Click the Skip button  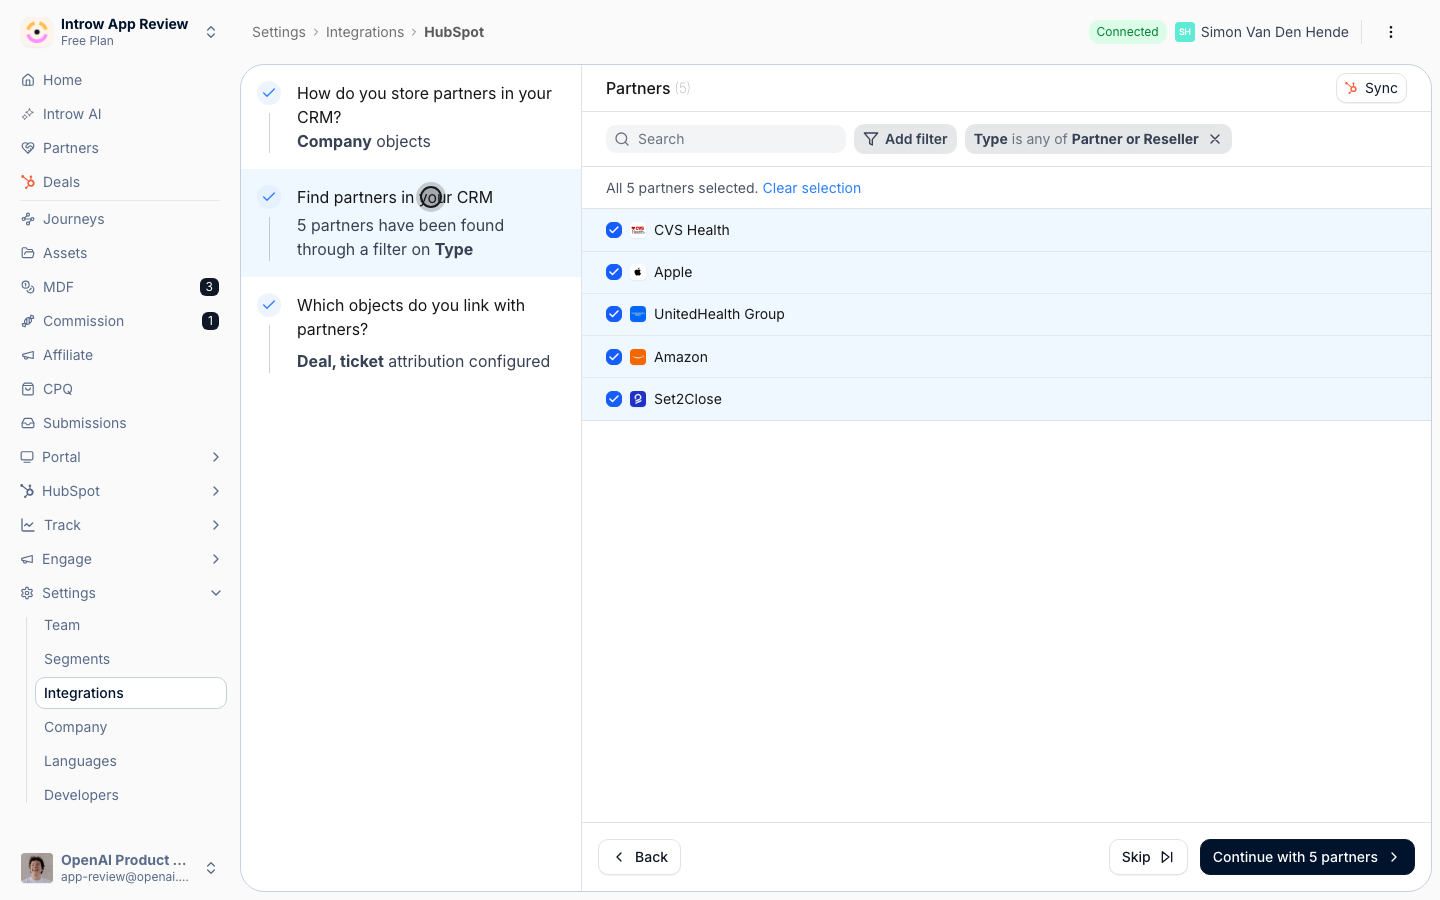pyautogui.click(x=1148, y=857)
